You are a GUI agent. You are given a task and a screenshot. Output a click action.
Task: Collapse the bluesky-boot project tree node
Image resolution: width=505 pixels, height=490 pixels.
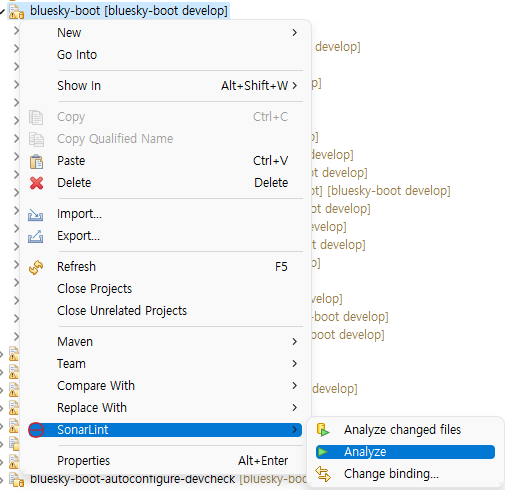(x=2, y=12)
